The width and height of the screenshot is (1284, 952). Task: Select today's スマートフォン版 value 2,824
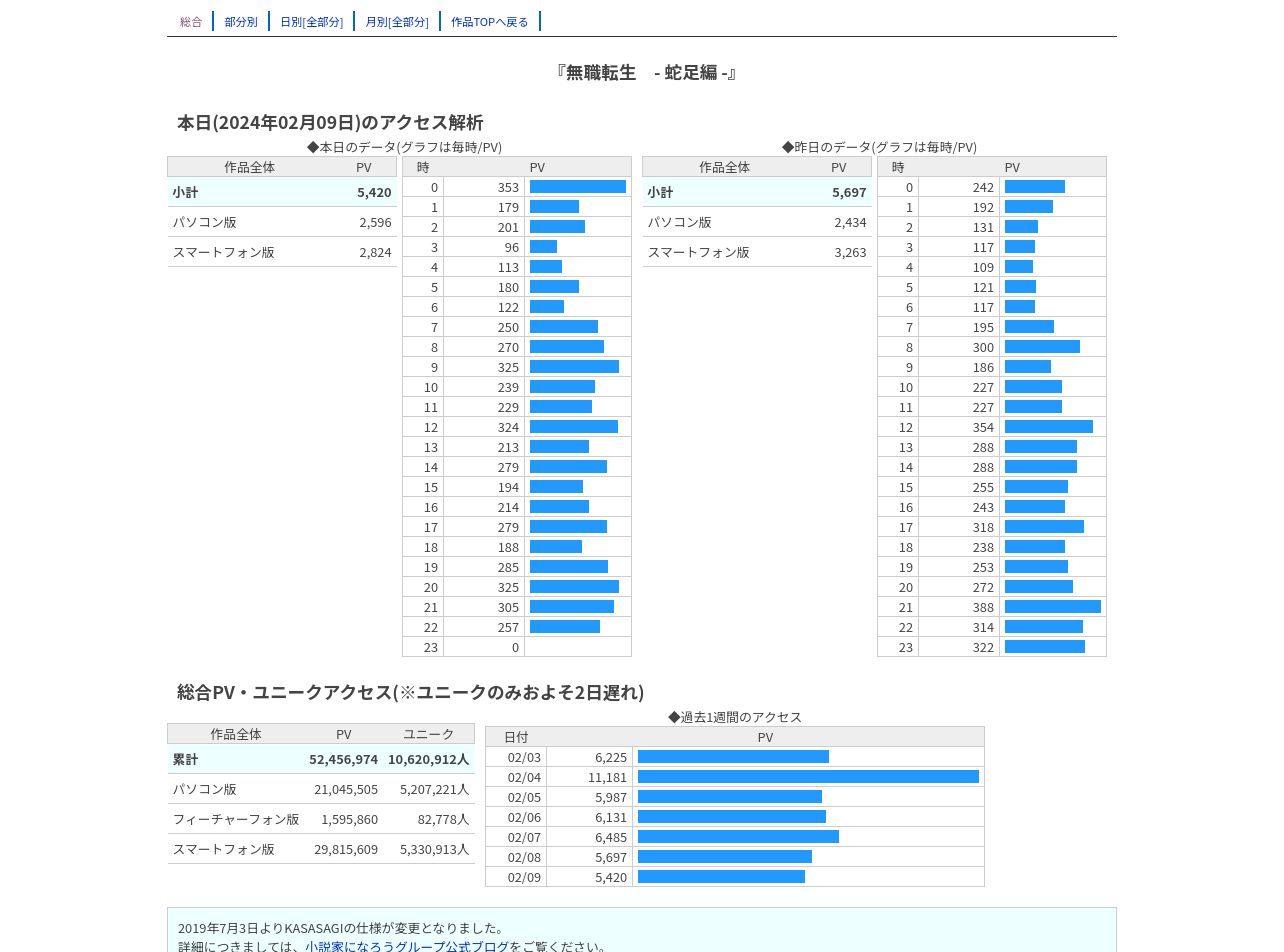point(375,252)
